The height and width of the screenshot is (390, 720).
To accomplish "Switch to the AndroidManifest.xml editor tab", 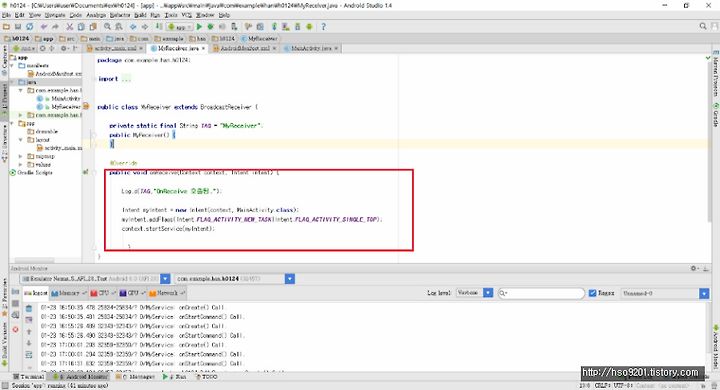I will (244, 48).
